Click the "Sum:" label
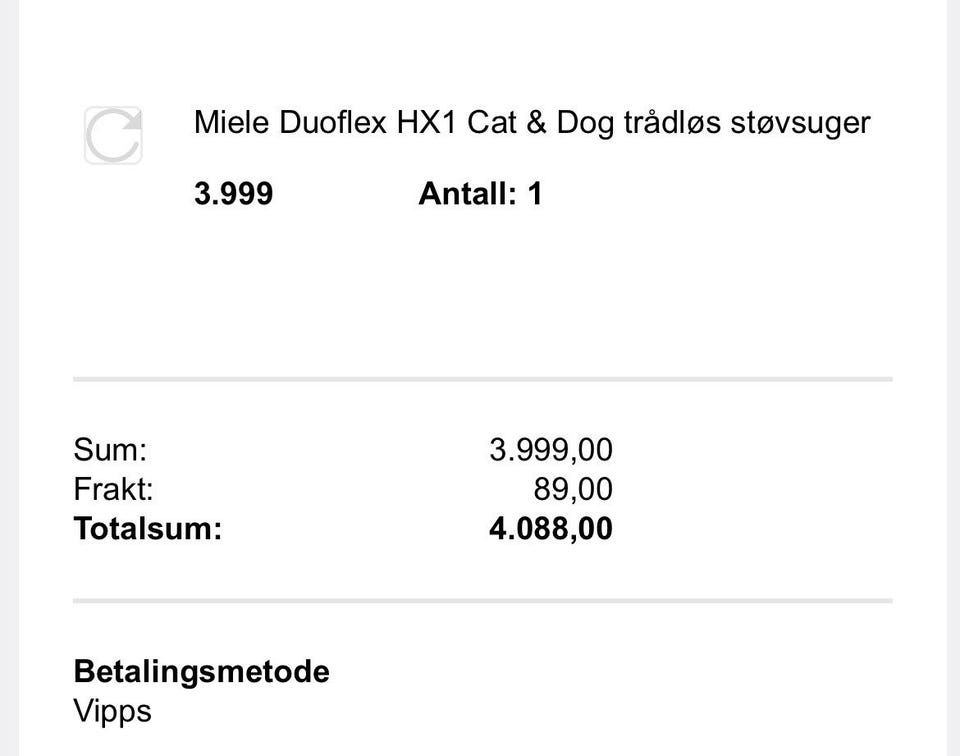 (x=110, y=450)
